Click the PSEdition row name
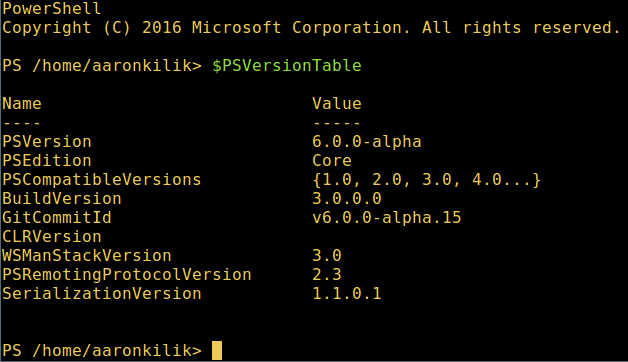Viewport: 628px width, 362px height. tap(47, 161)
